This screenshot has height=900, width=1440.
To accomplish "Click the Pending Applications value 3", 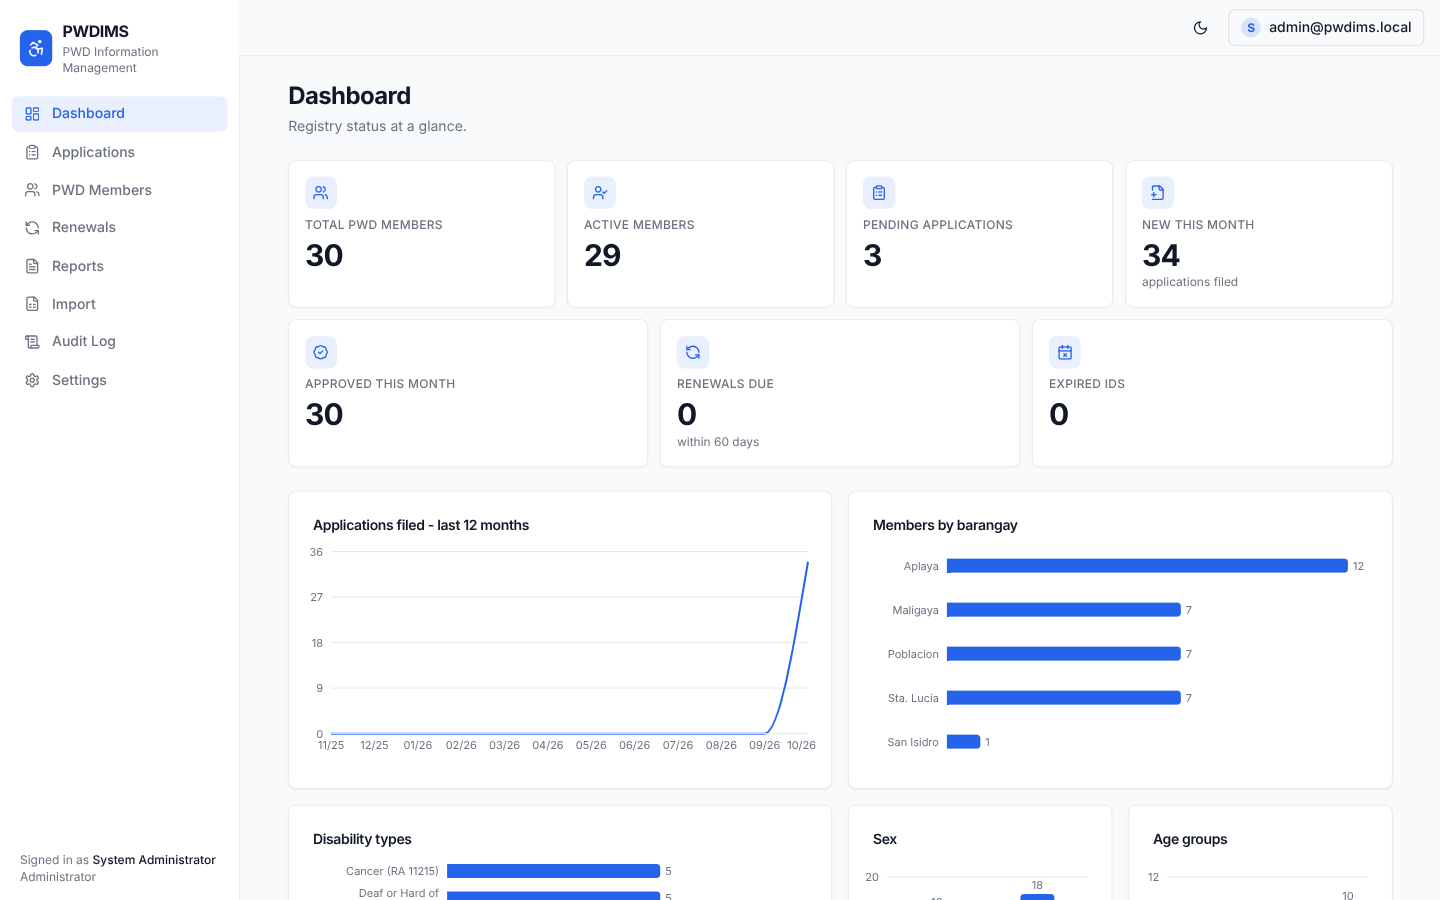I will point(873,256).
